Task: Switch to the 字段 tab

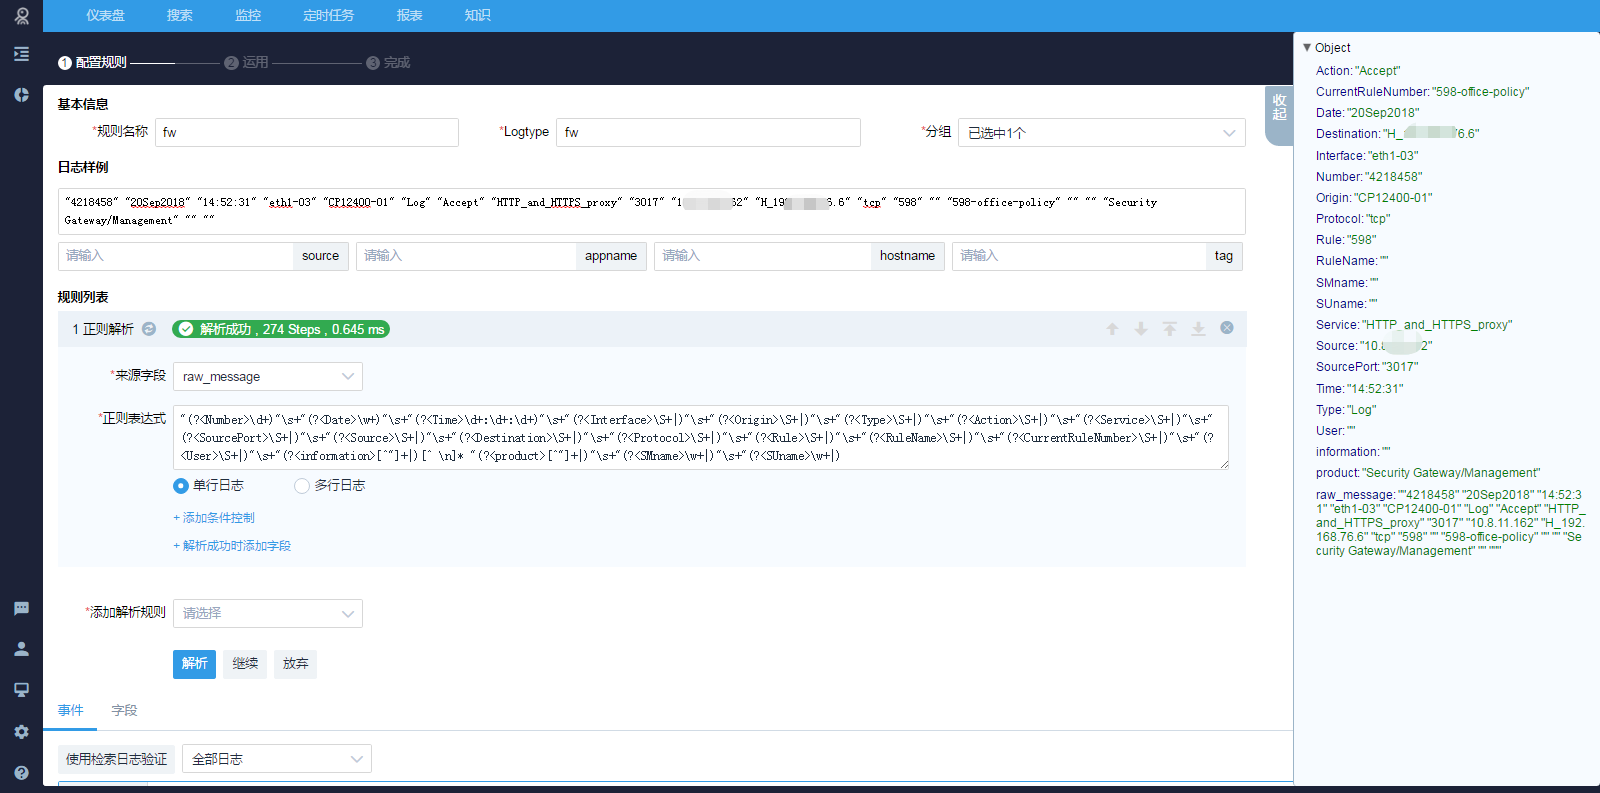Action: 124,710
